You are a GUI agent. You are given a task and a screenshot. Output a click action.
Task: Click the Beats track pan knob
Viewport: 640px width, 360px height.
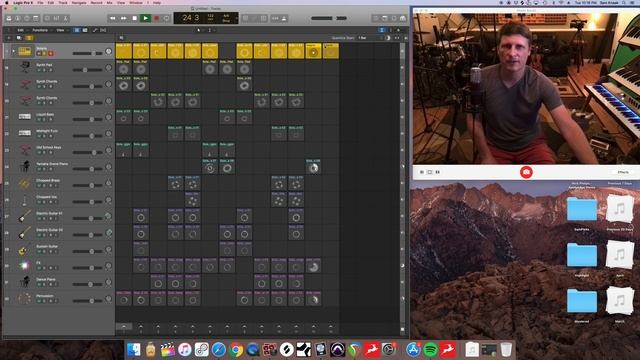coord(108,51)
